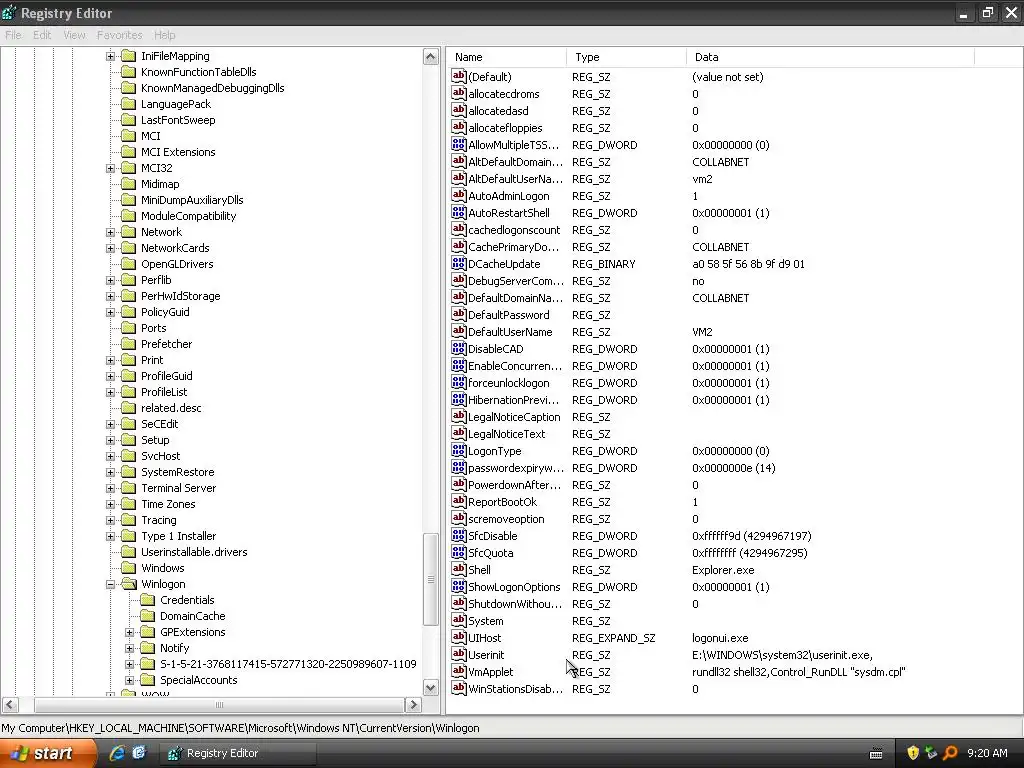Select the LegalNoticeCaption value
This screenshot has height=768, width=1024.
pyautogui.click(x=514, y=417)
